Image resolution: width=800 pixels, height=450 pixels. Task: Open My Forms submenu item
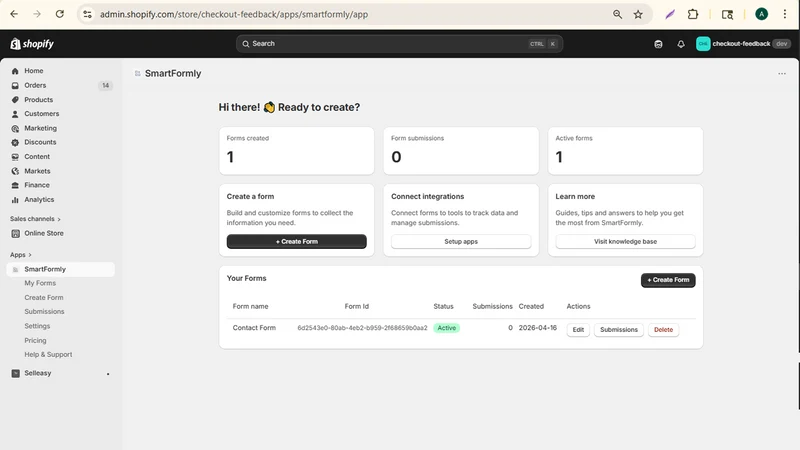[x=40, y=283]
